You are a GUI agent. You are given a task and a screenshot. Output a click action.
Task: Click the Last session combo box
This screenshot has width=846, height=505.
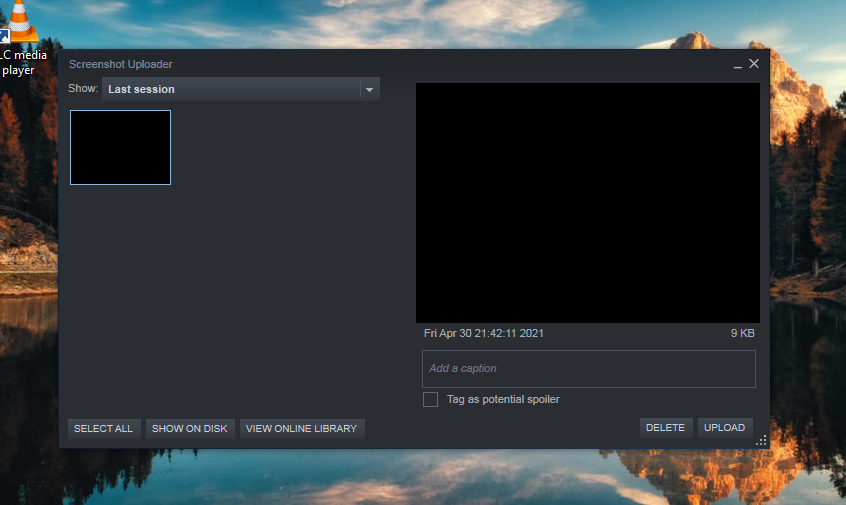click(x=241, y=90)
